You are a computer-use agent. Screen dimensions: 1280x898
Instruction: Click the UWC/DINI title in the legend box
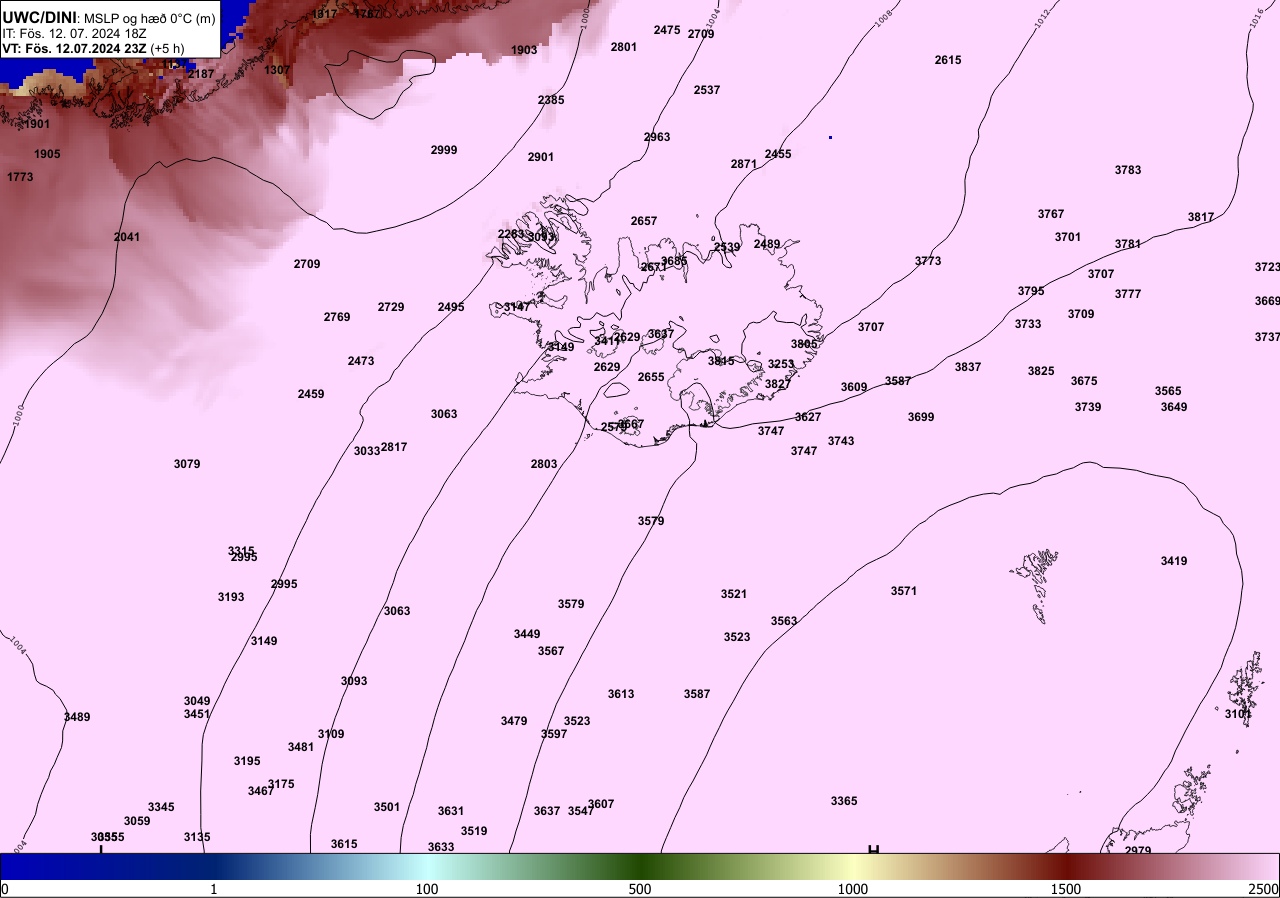40,17
